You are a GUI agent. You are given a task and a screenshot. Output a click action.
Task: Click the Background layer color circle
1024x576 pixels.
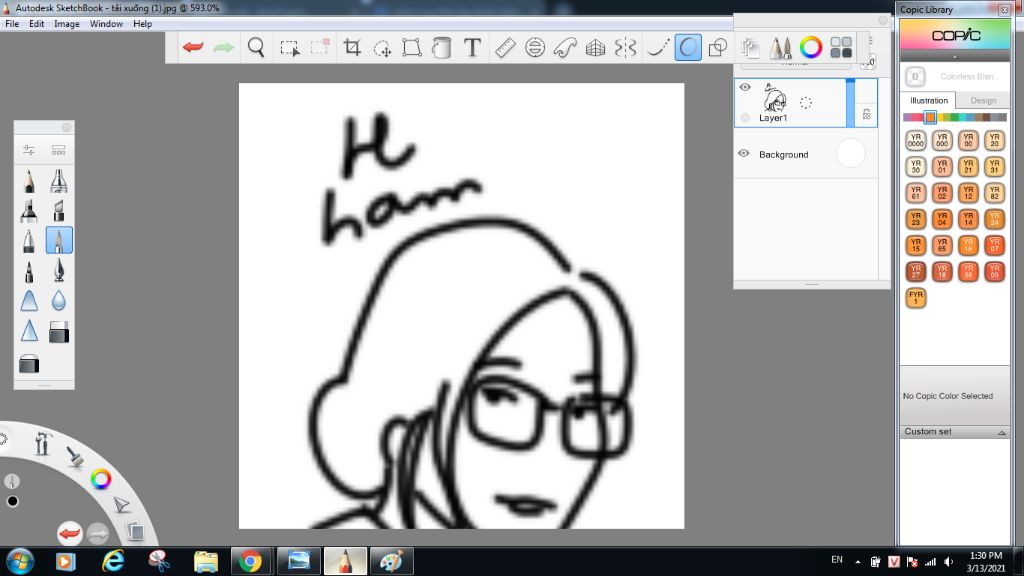[850, 153]
